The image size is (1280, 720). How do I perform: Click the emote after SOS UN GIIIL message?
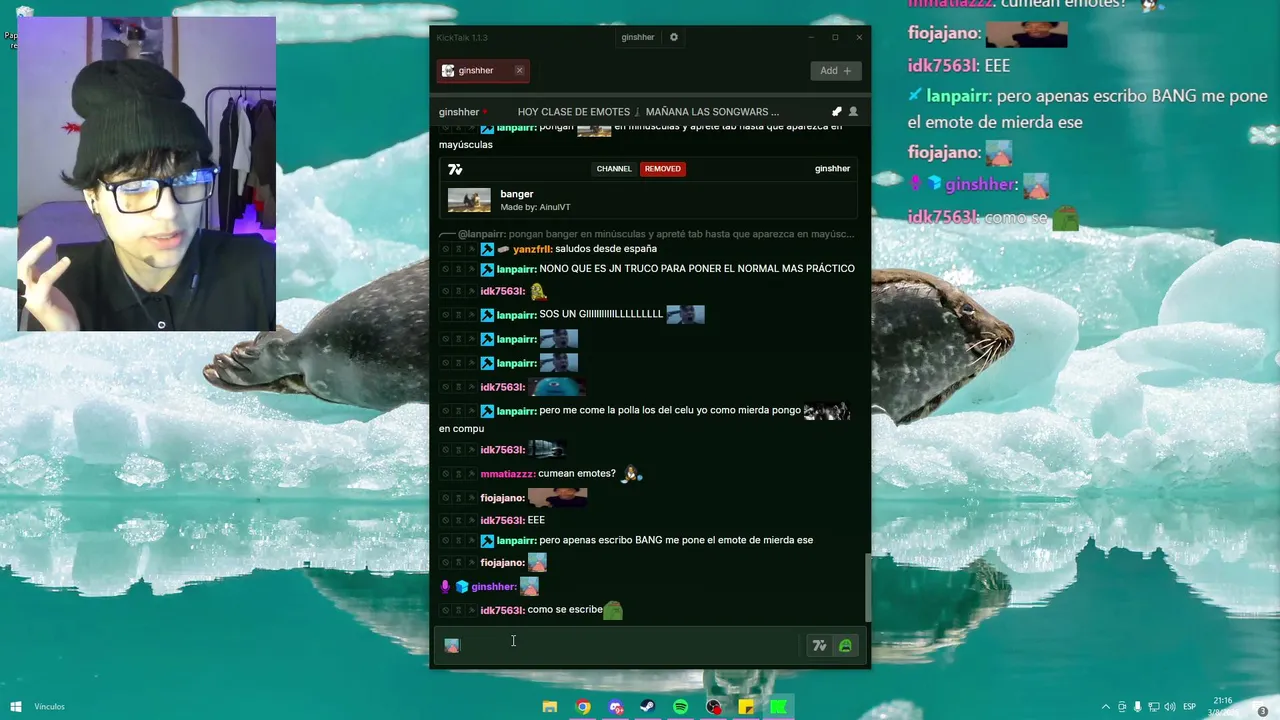pos(685,314)
